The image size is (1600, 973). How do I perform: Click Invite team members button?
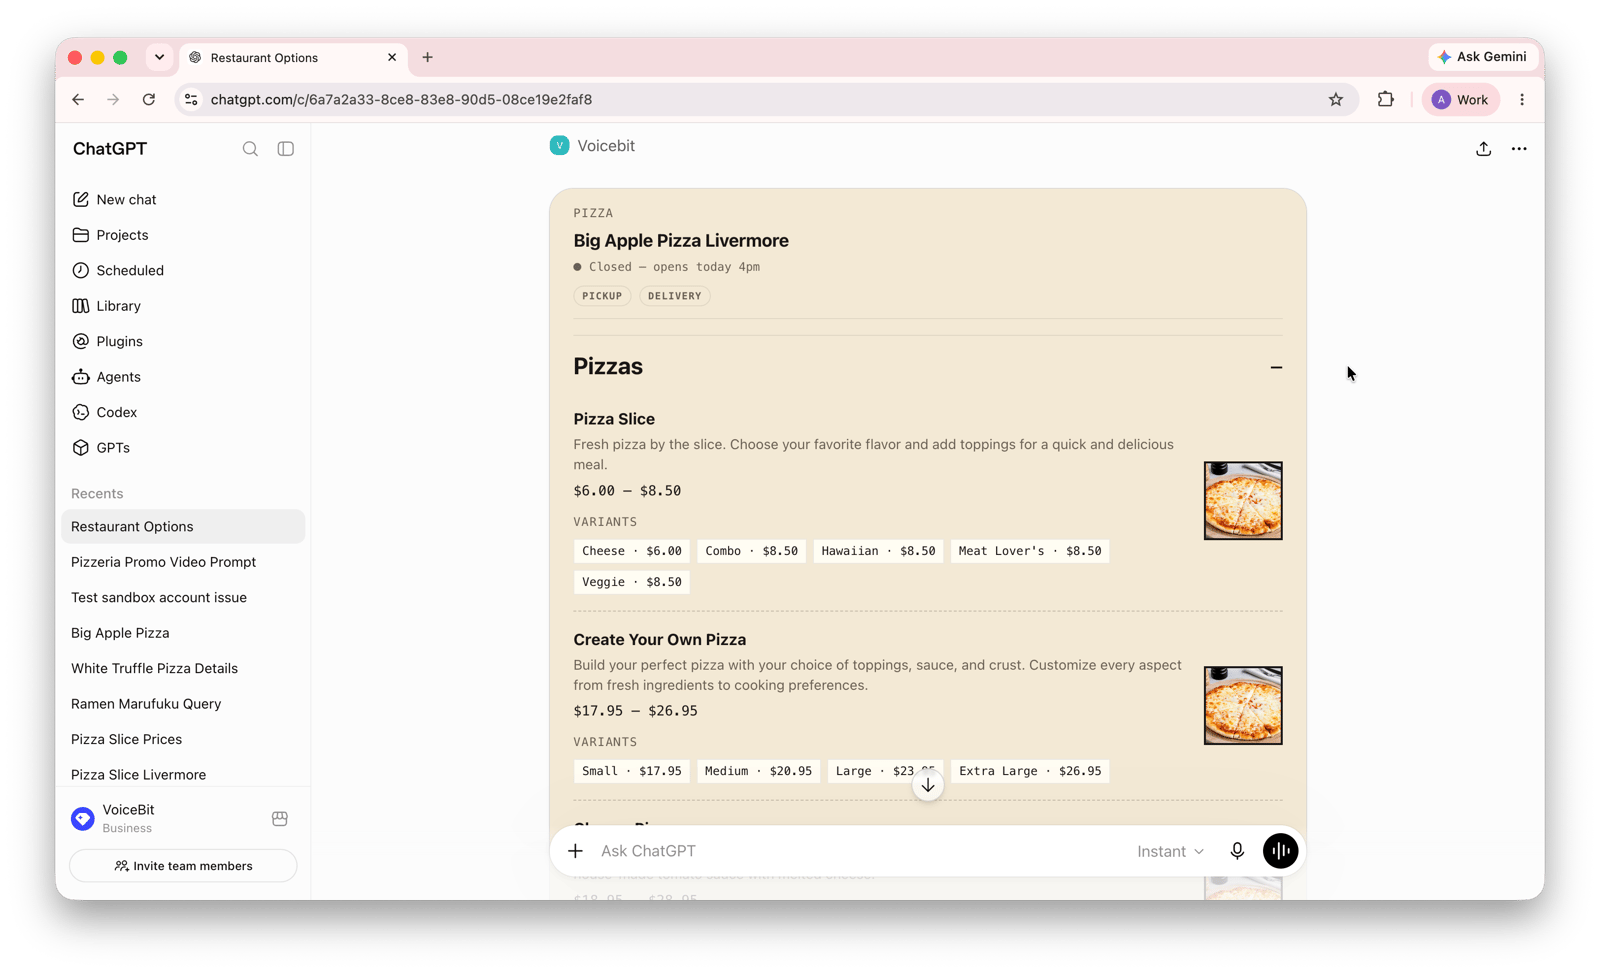[x=183, y=866]
